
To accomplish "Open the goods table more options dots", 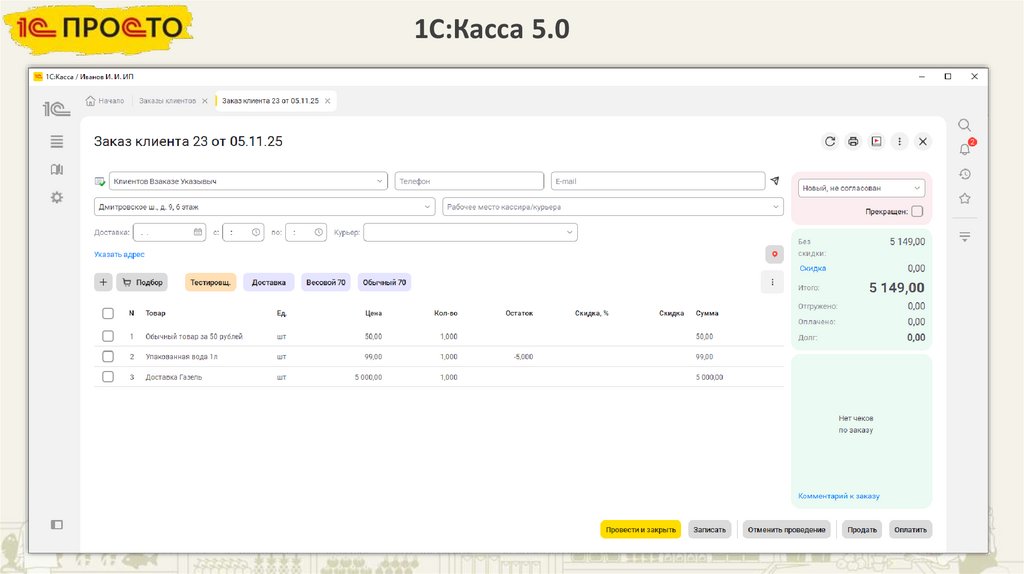I will pyautogui.click(x=772, y=282).
